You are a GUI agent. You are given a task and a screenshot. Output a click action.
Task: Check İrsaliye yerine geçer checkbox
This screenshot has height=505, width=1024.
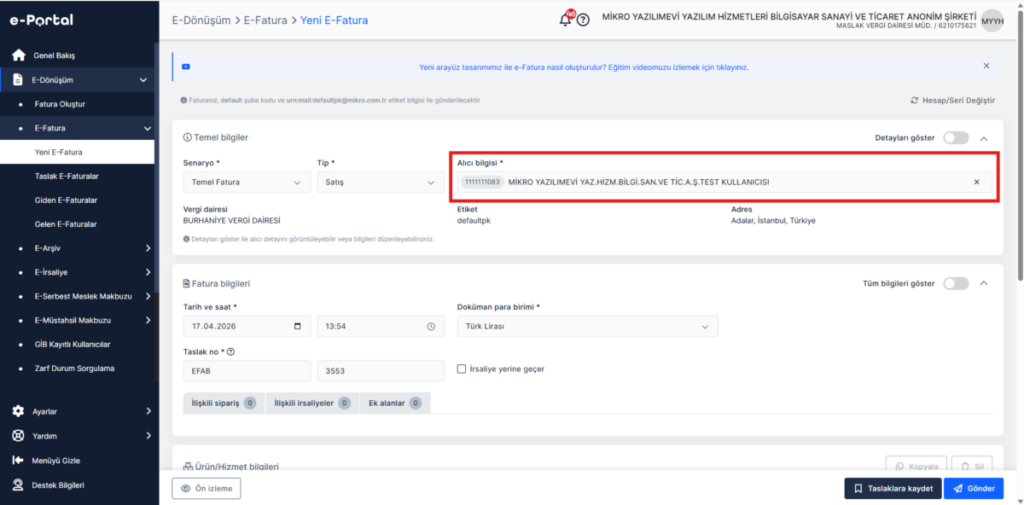462,368
